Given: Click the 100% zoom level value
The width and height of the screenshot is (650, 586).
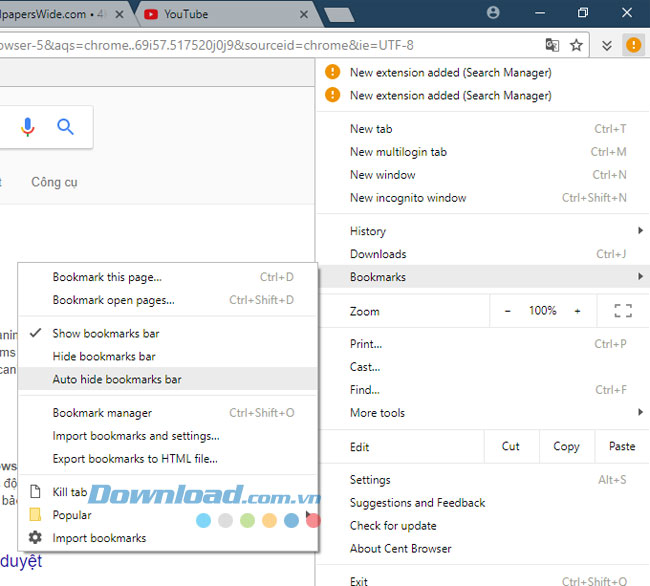Looking at the screenshot, I should click(542, 310).
